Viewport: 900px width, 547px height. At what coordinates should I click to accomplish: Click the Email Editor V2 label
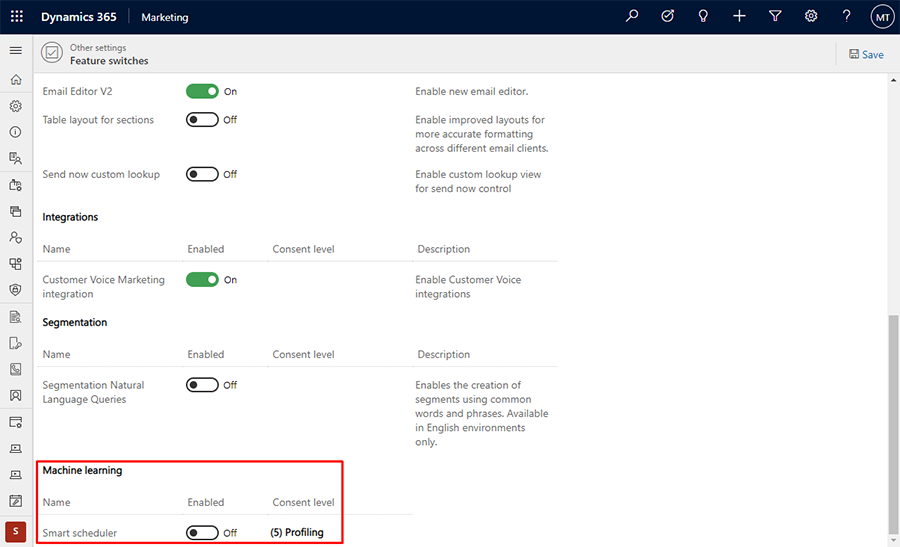coord(77,91)
